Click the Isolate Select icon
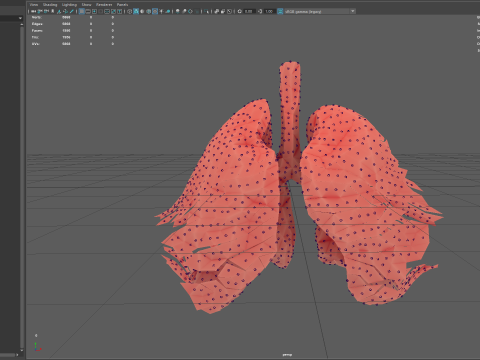Image resolution: width=480 pixels, height=360 pixels. 207,11
